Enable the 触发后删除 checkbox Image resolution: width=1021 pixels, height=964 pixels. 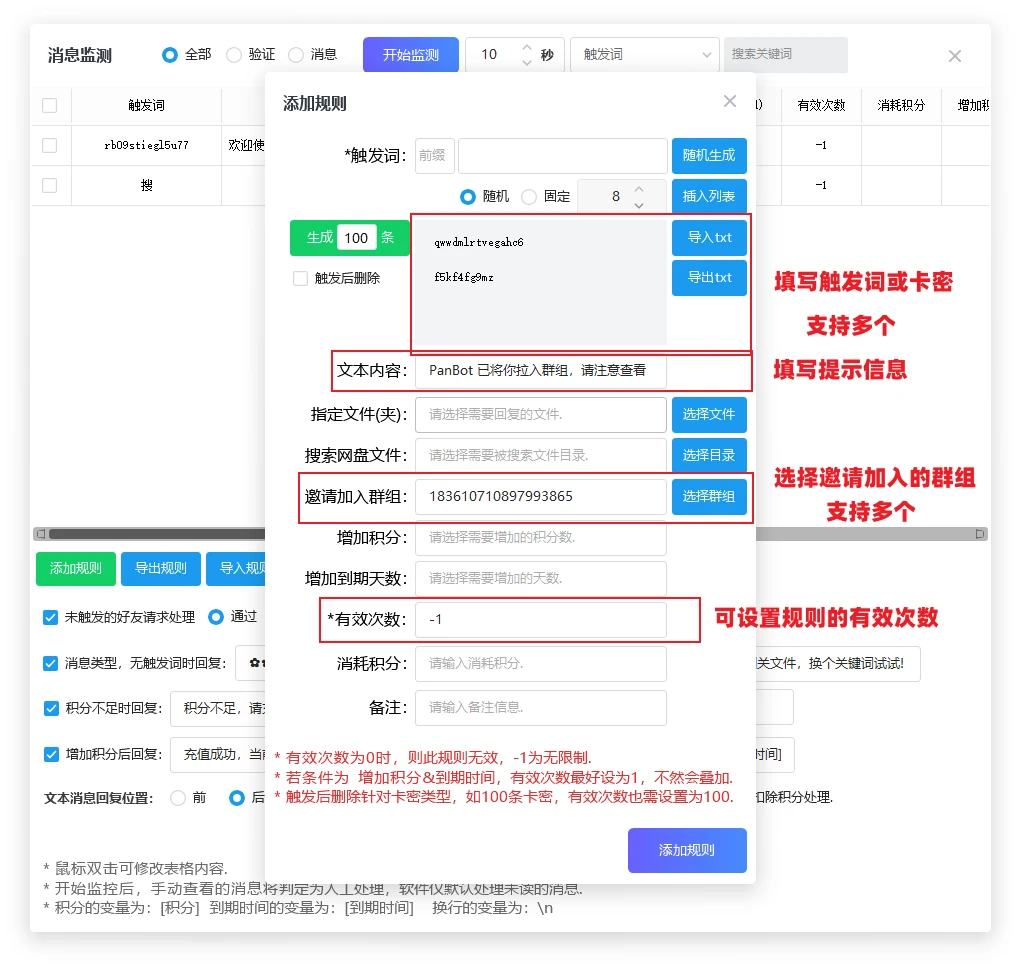click(x=300, y=279)
